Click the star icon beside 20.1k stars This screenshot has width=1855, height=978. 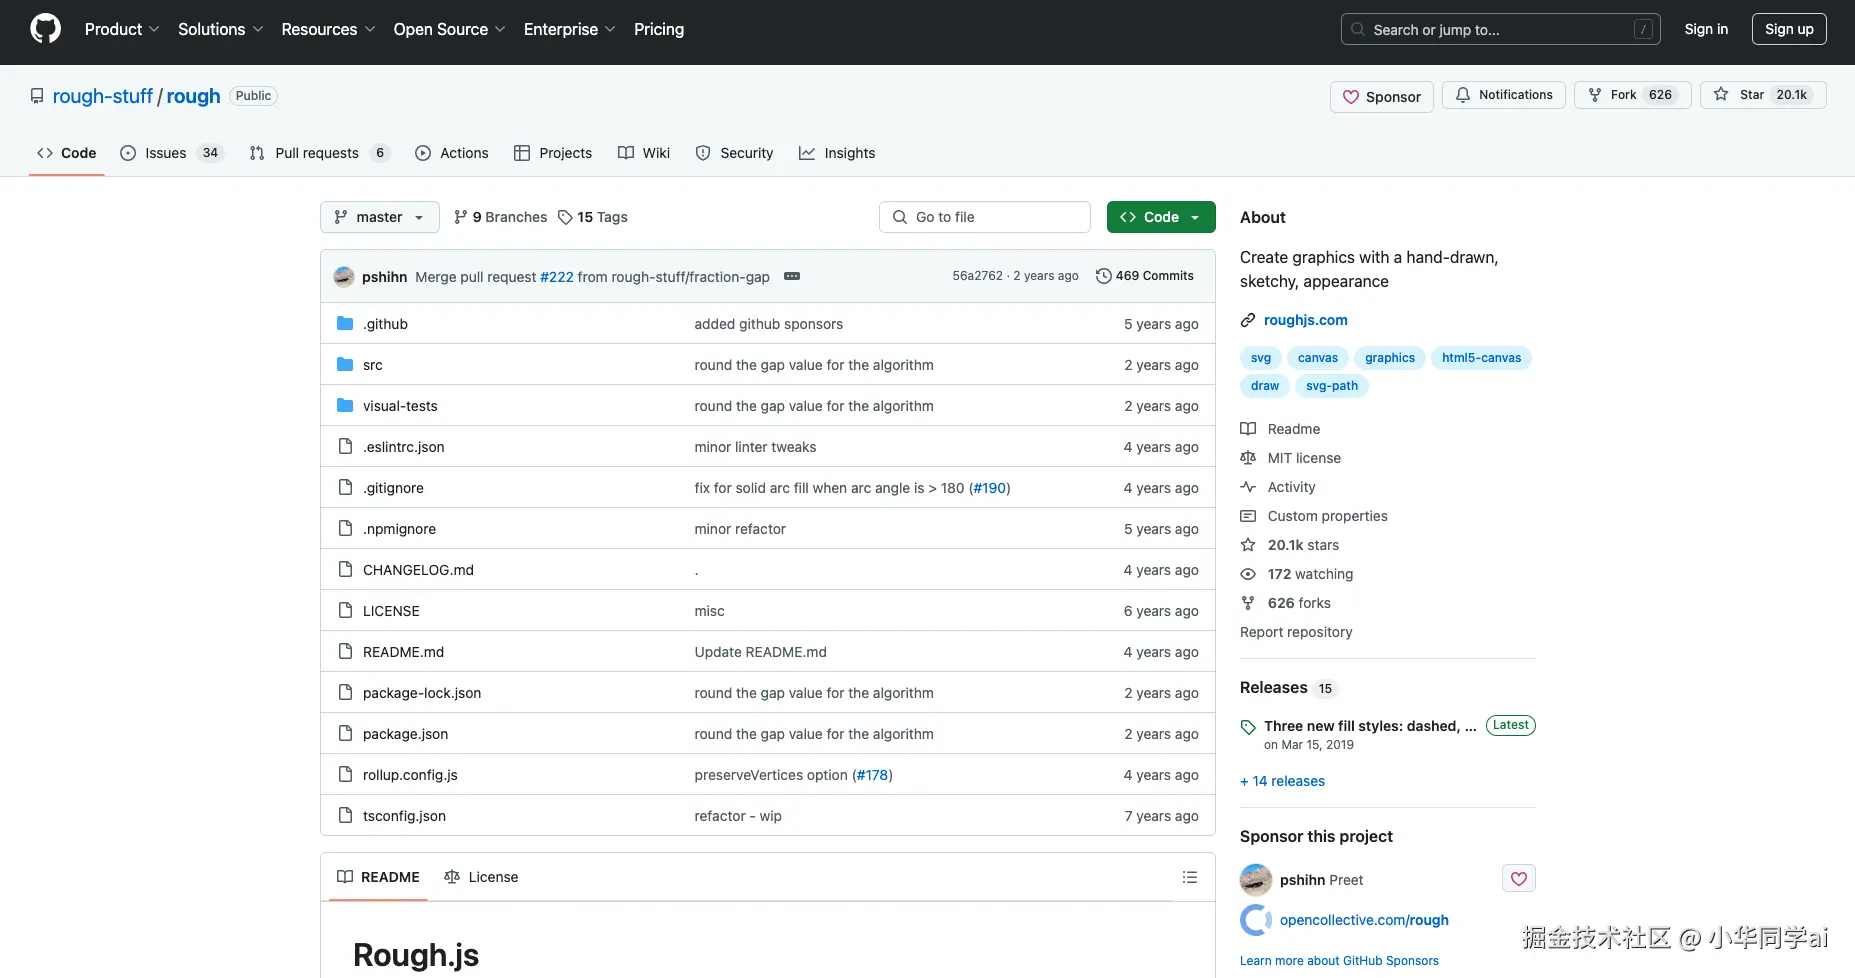[x=1248, y=545]
